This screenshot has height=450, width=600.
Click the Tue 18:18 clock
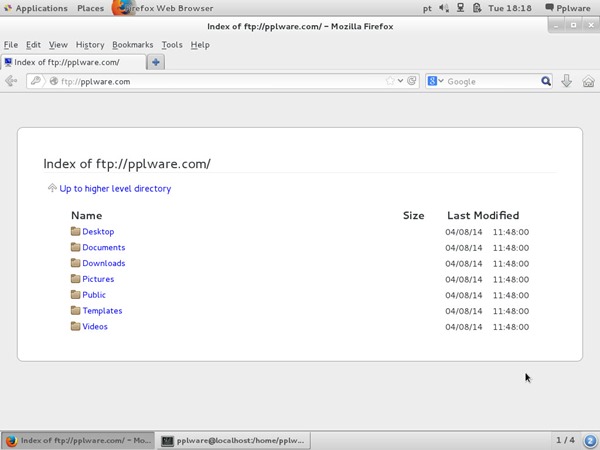pyautogui.click(x=510, y=8)
